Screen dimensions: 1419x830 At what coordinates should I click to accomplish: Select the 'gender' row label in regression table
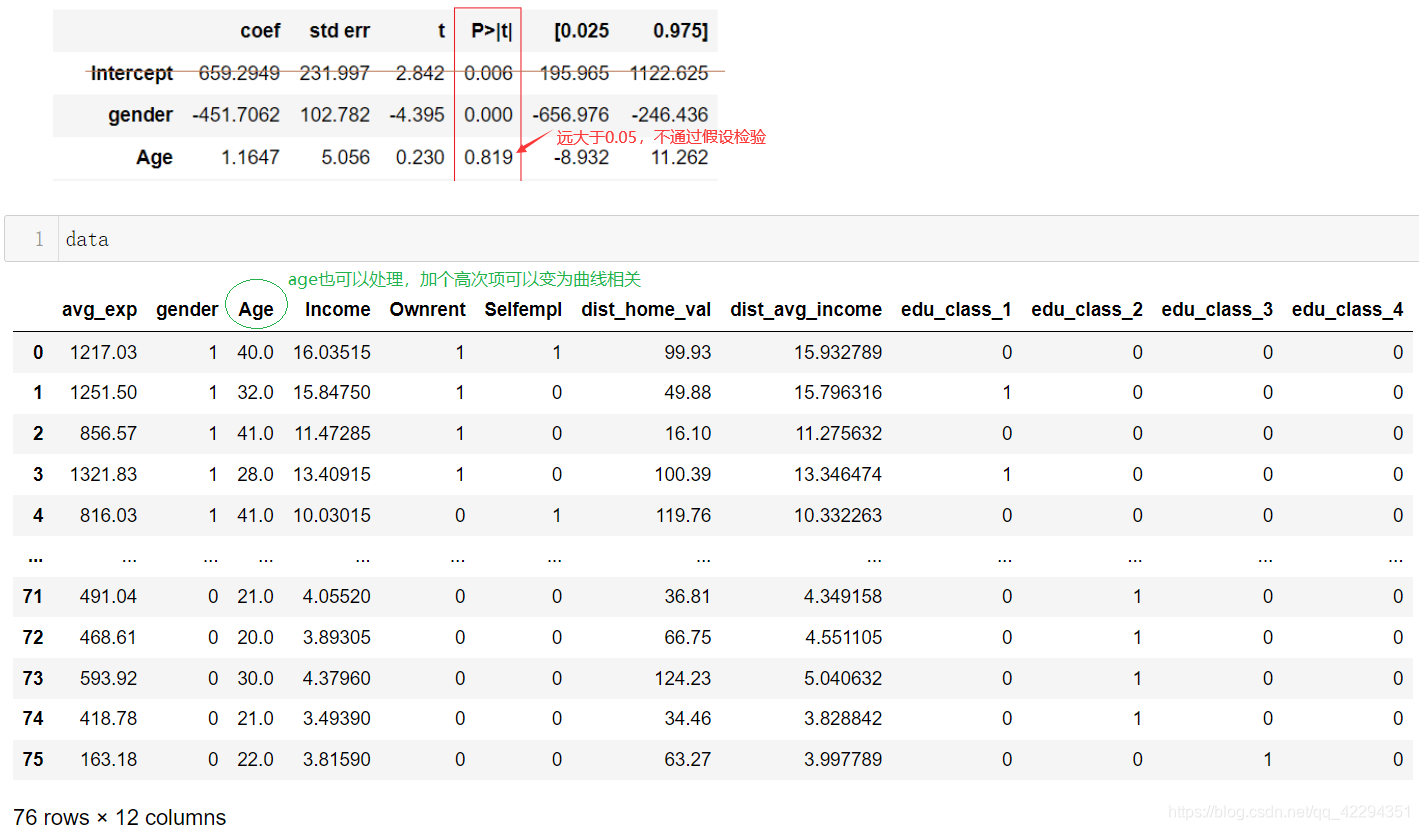[x=140, y=115]
